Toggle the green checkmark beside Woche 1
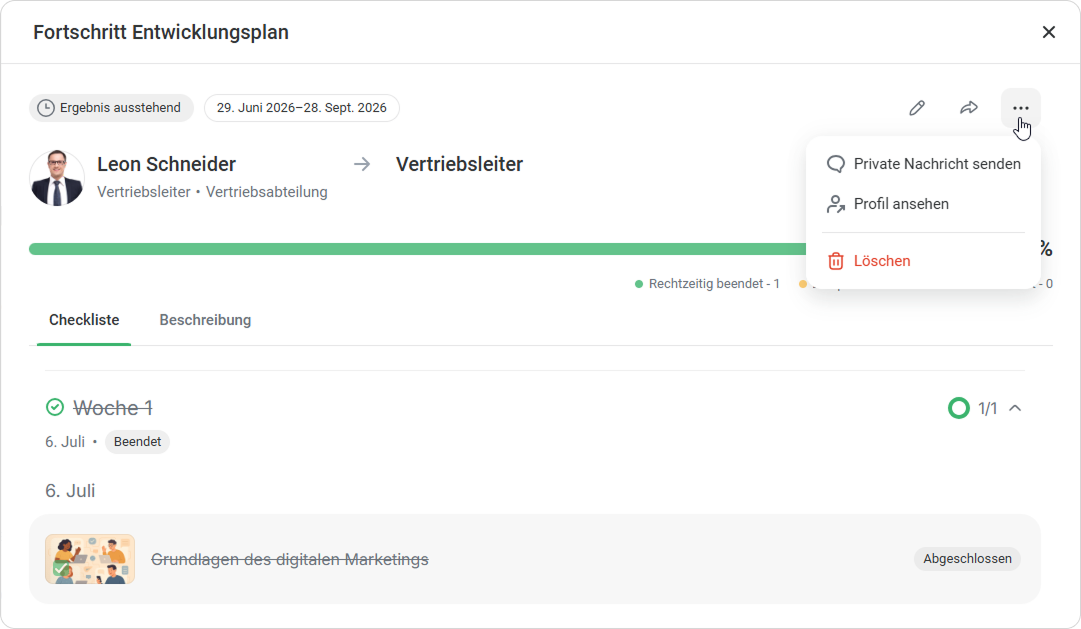The height and width of the screenshot is (629, 1081). (54, 408)
